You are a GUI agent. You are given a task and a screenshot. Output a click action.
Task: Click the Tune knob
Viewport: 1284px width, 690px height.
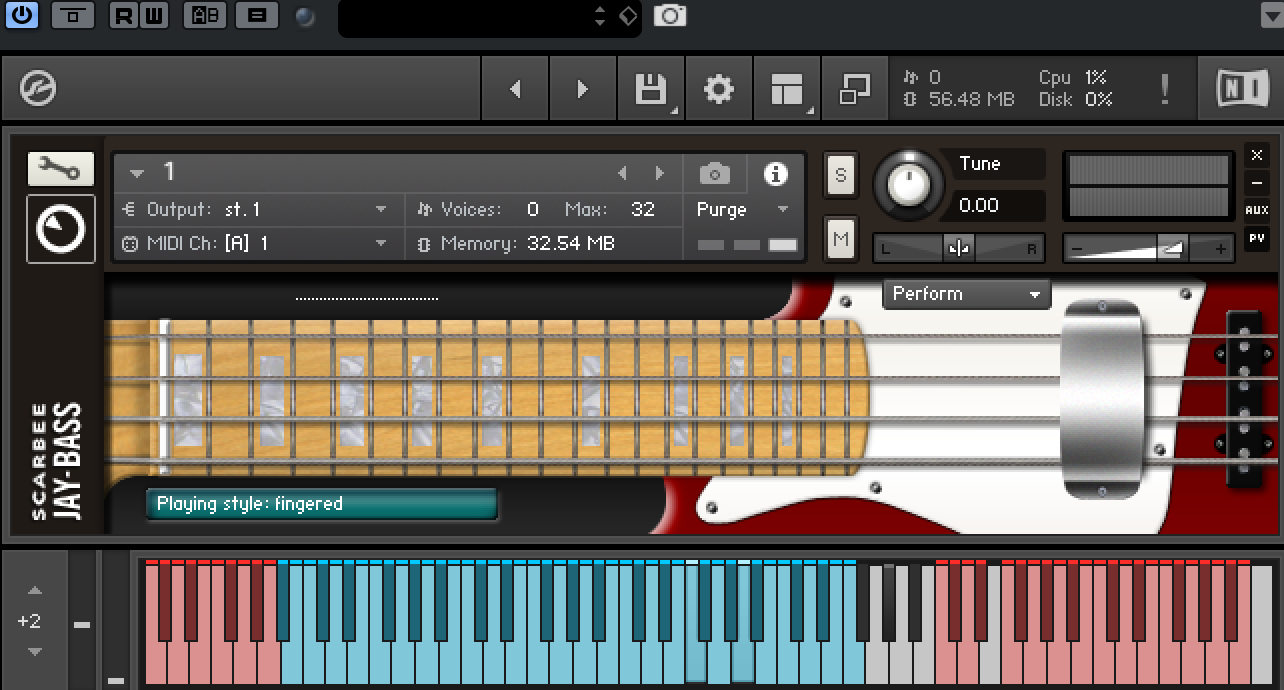click(x=908, y=184)
